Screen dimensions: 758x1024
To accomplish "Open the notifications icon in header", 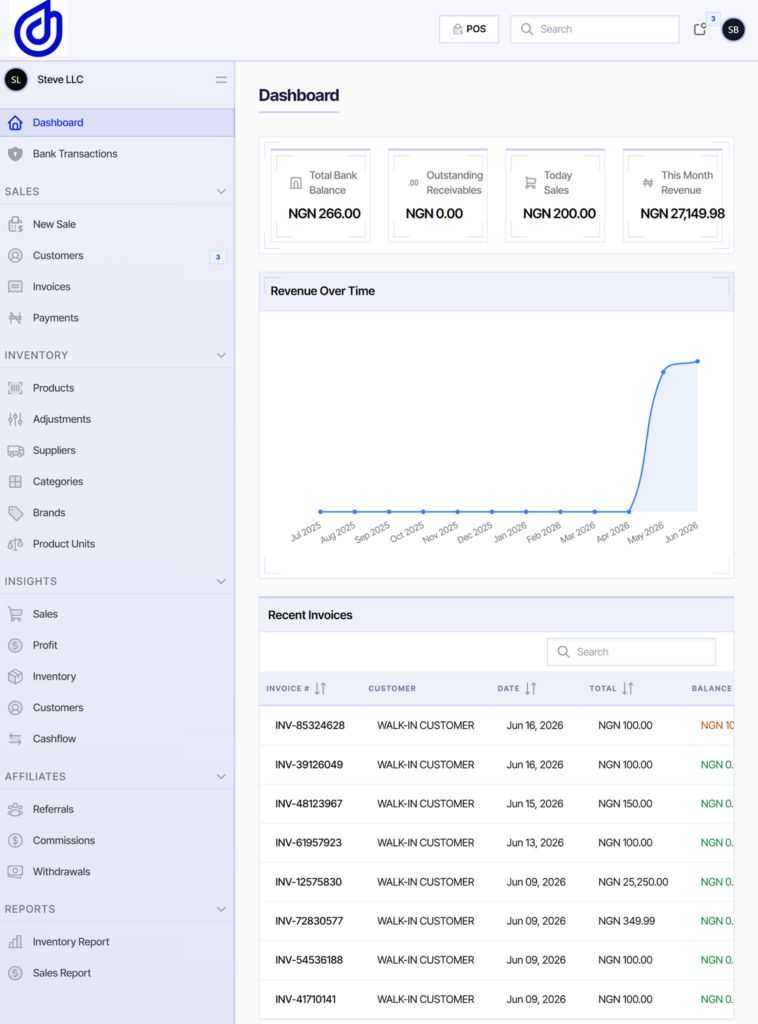I will [700, 29].
